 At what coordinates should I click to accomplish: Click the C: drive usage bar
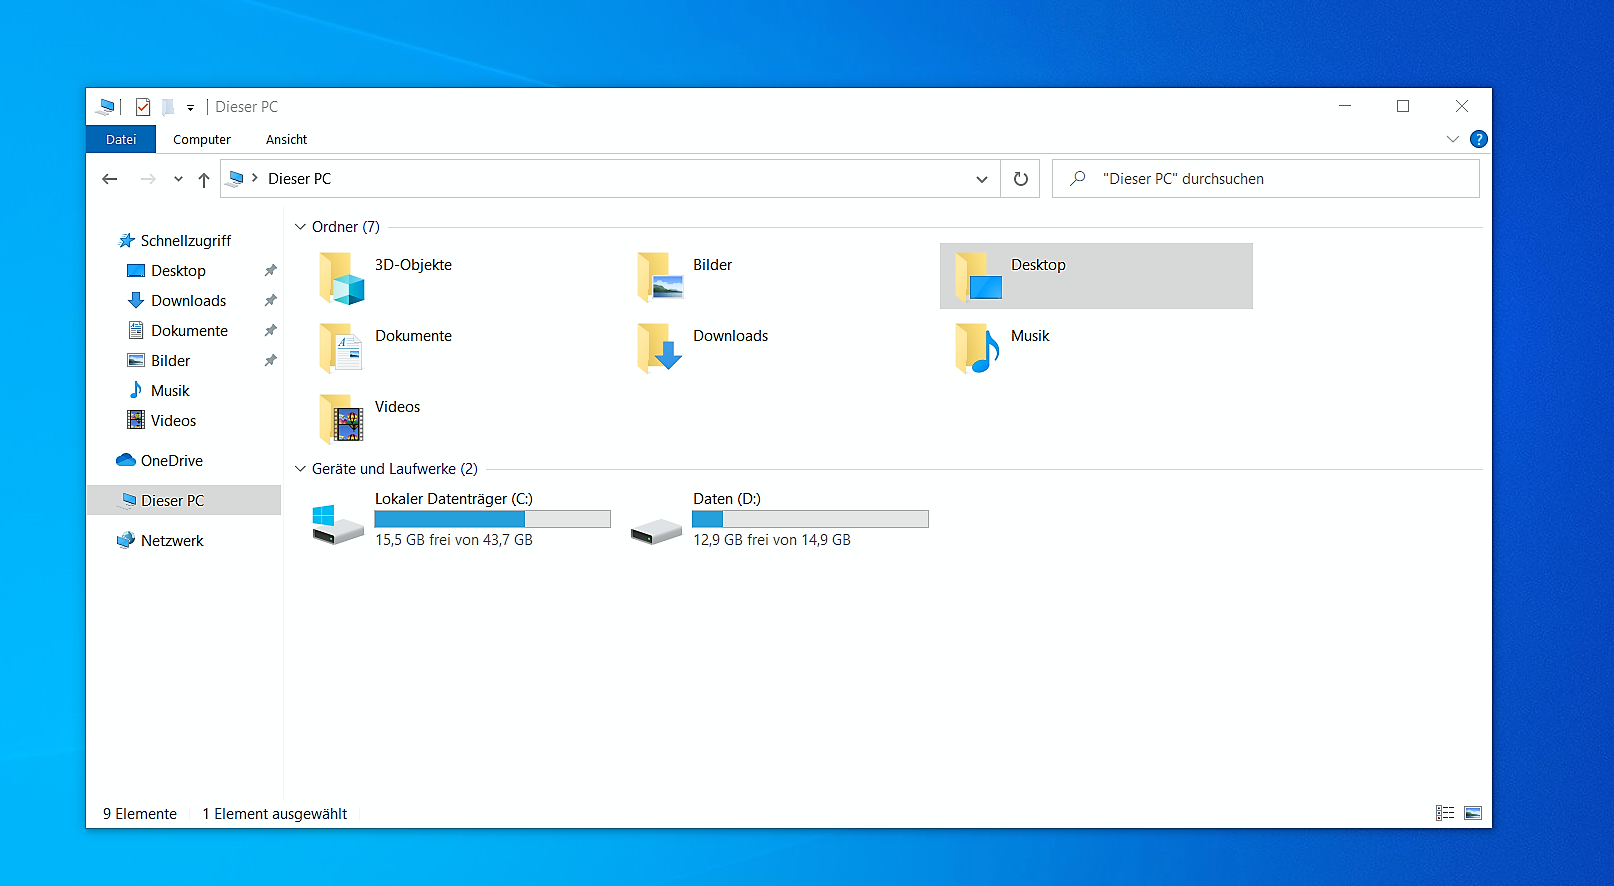[x=492, y=519]
